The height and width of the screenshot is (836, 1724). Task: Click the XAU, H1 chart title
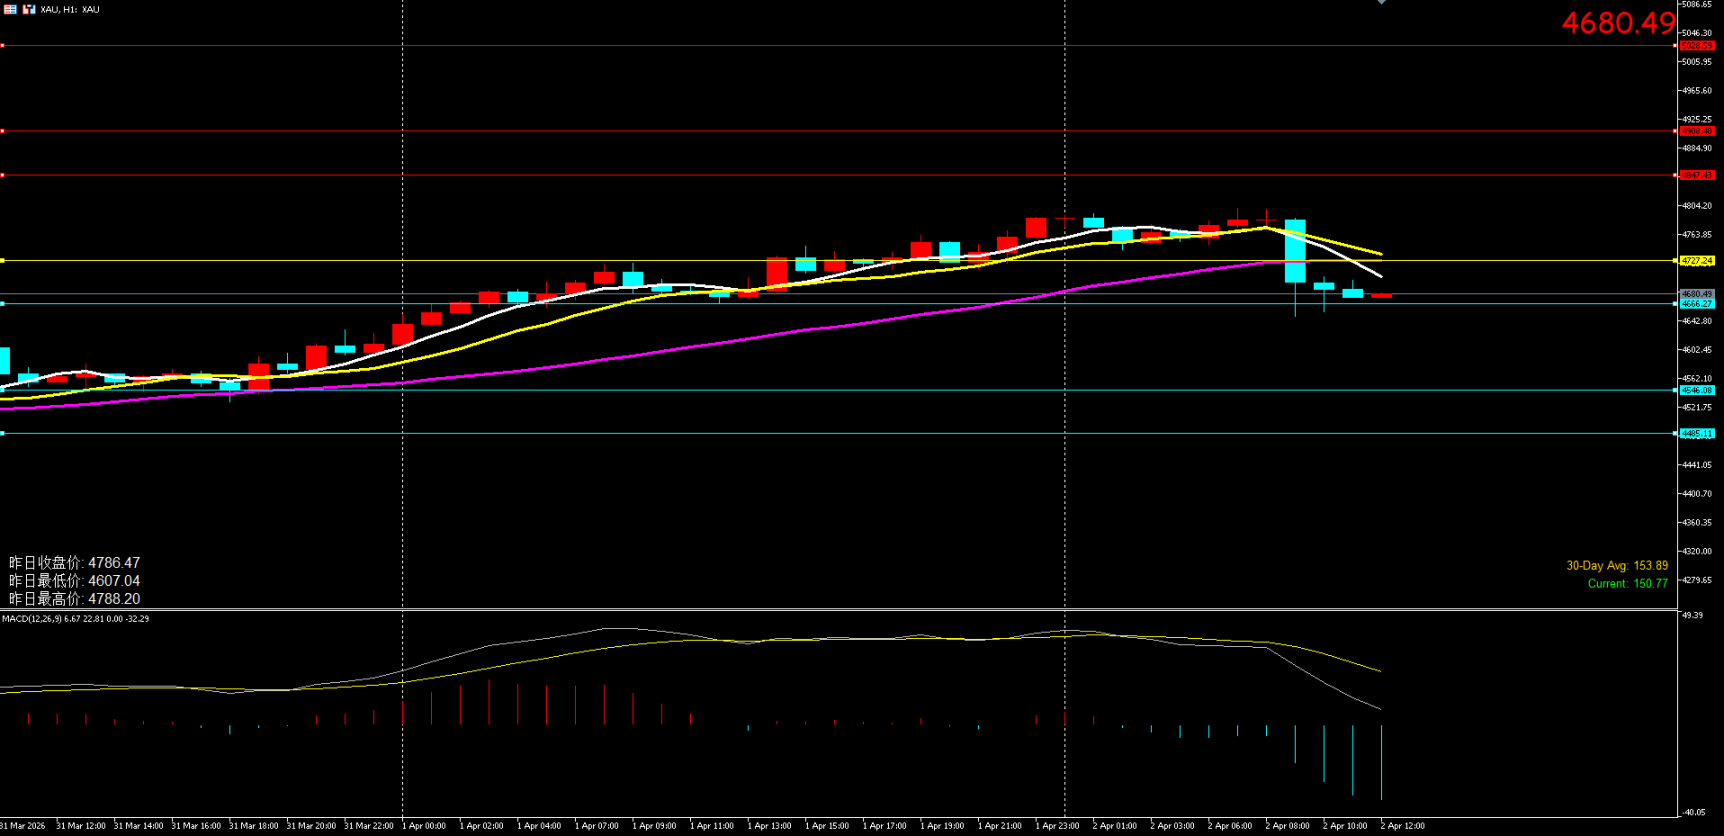[x=70, y=9]
